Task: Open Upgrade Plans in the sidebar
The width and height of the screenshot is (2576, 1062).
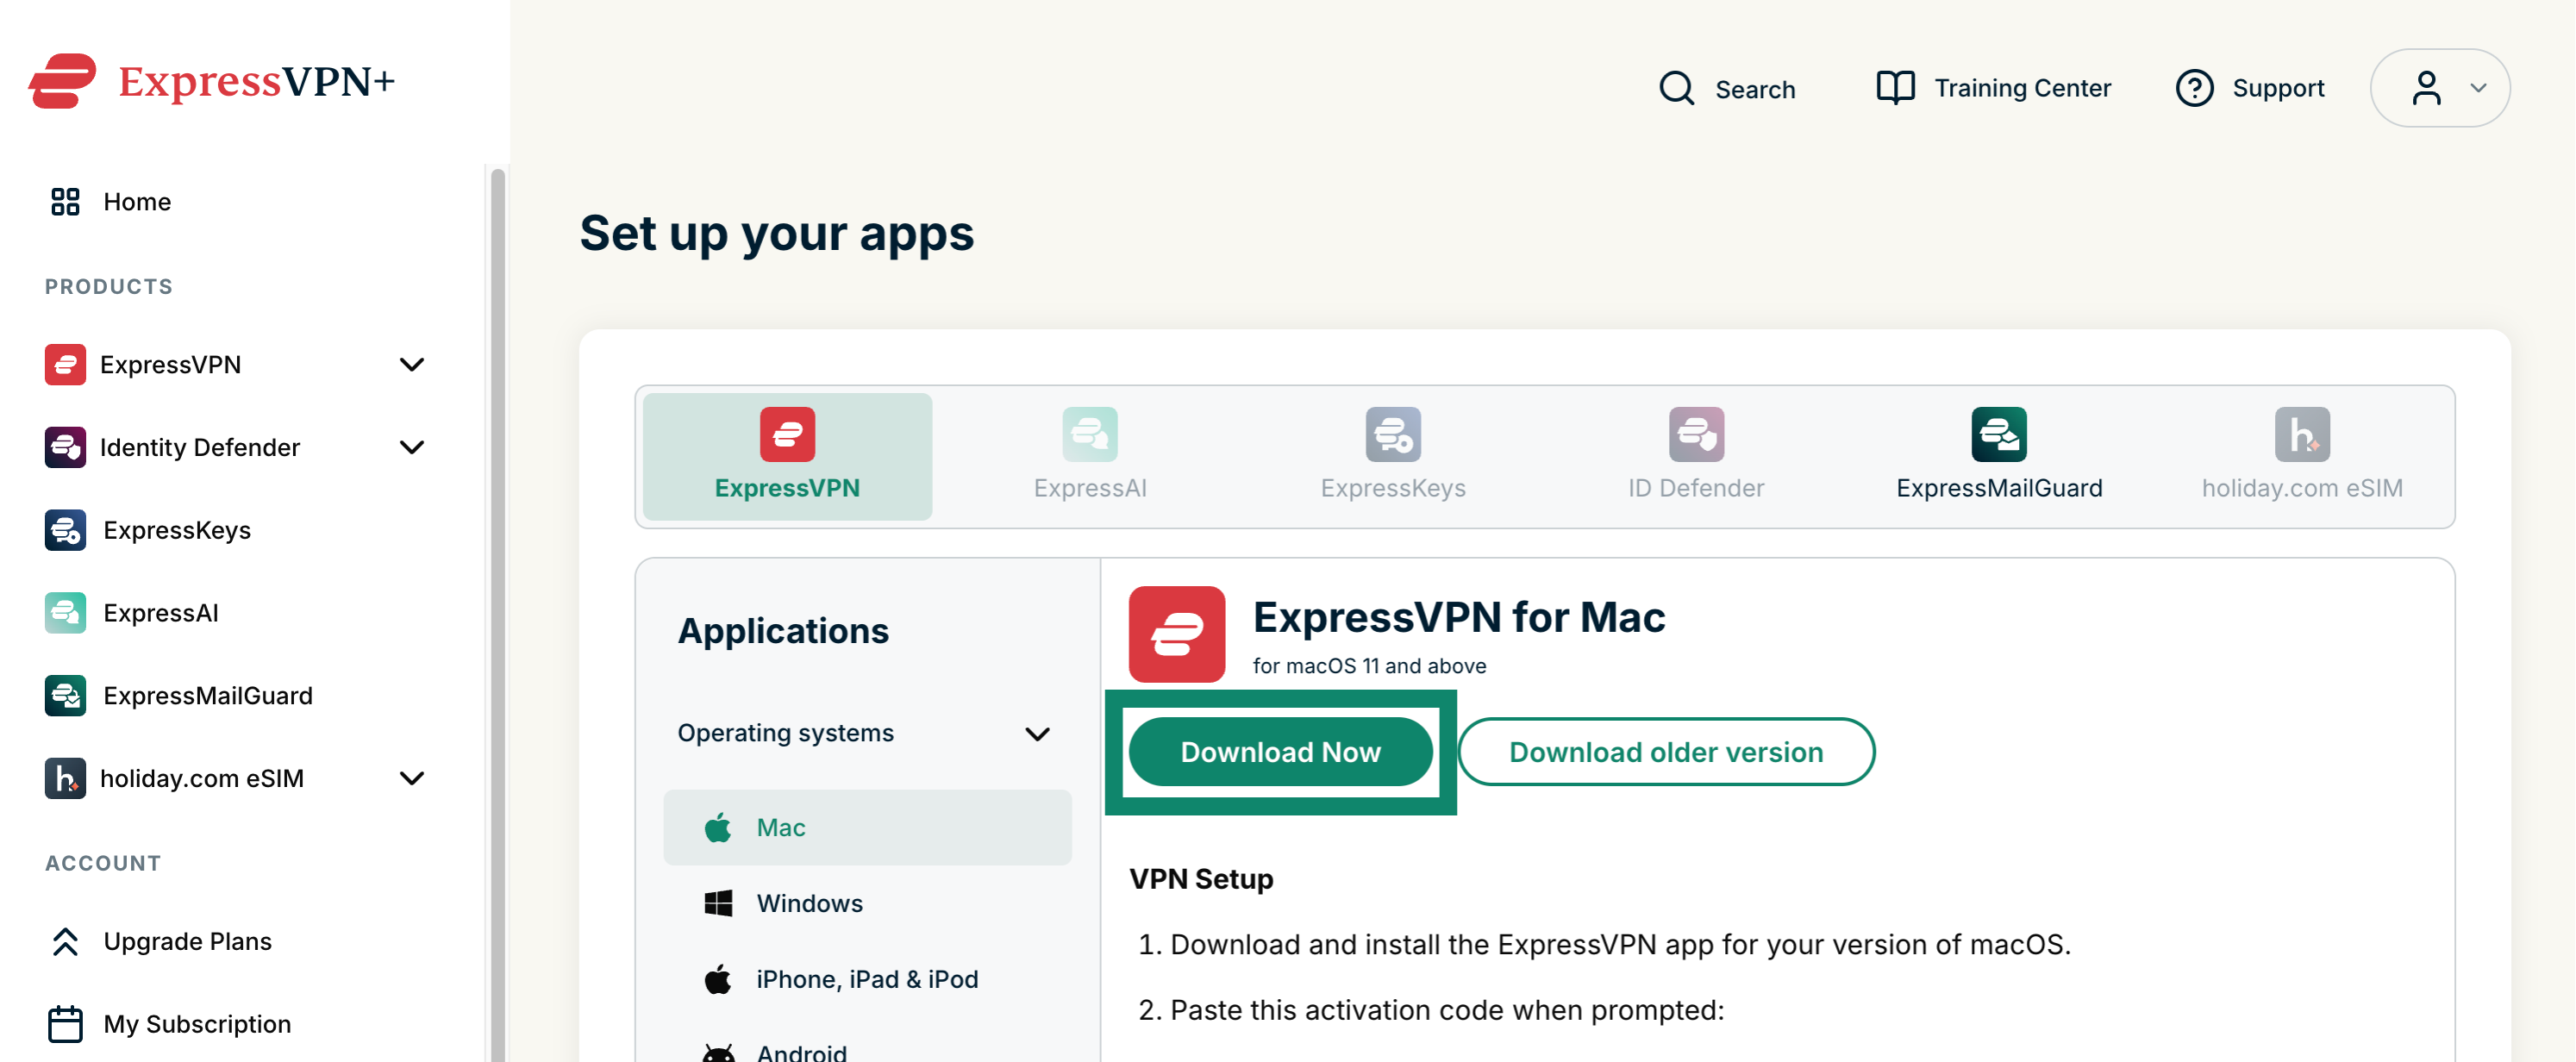Action: point(187,941)
